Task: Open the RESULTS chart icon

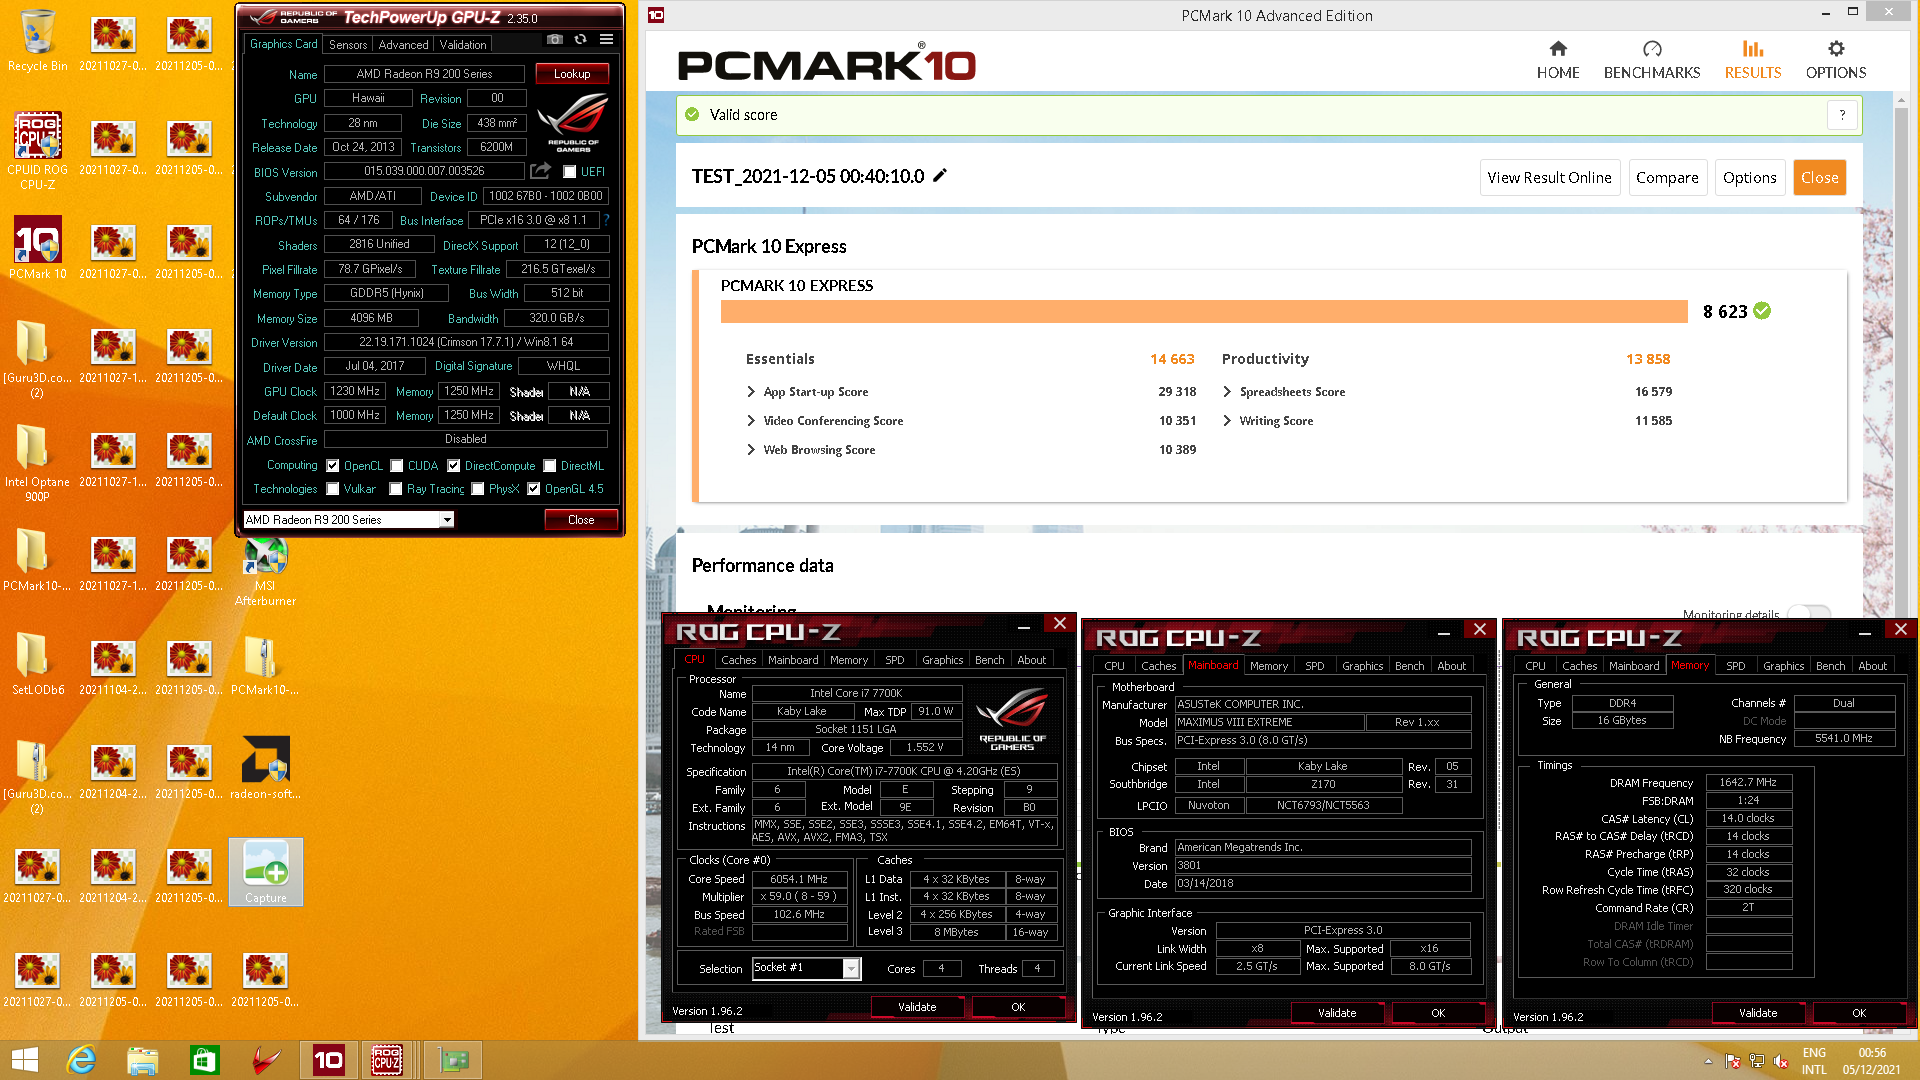Action: click(1753, 49)
